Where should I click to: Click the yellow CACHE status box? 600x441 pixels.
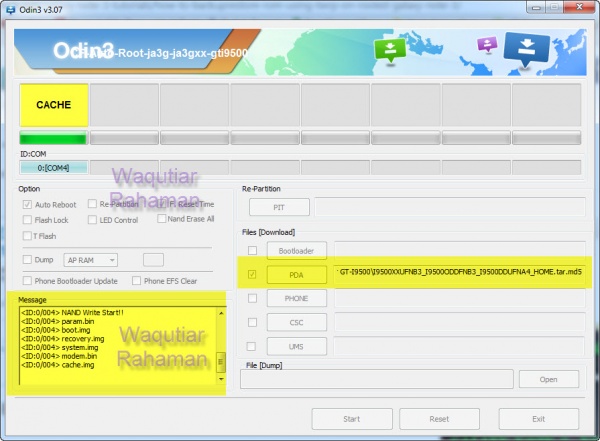pyautogui.click(x=54, y=105)
